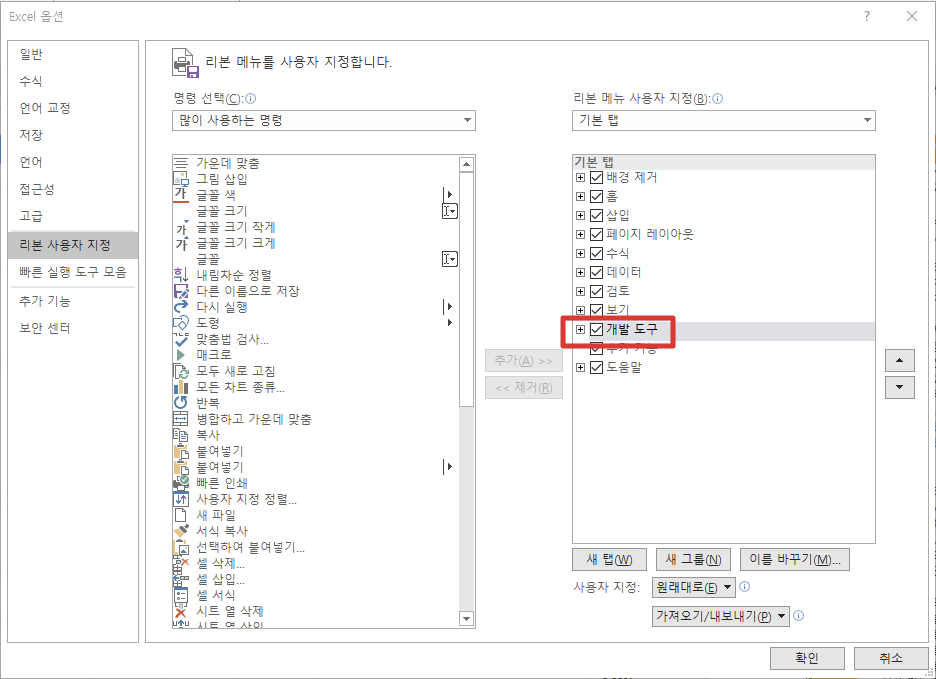The image size is (936, 679).
Task: Click the 모두 새로 고침 icon
Action: point(181,371)
